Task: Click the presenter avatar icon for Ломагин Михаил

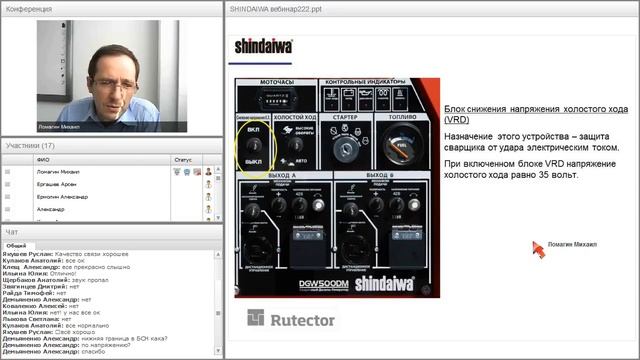Action: (x=209, y=172)
